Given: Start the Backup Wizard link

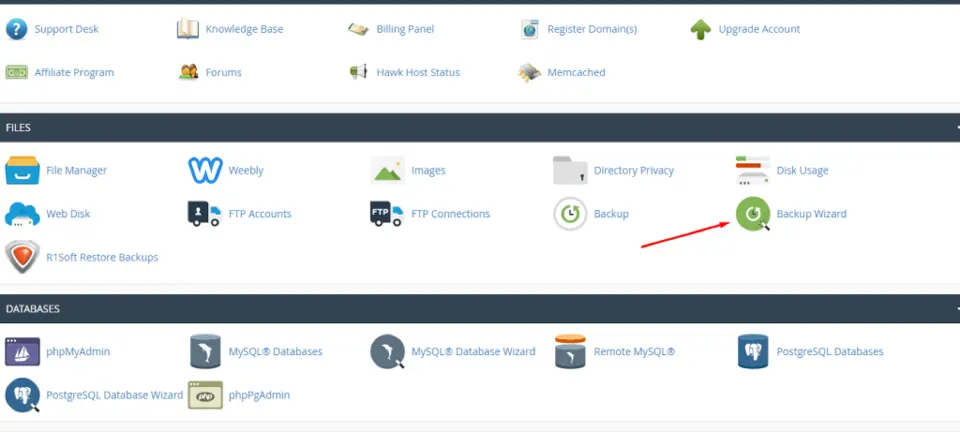Looking at the screenshot, I should click(x=811, y=214).
